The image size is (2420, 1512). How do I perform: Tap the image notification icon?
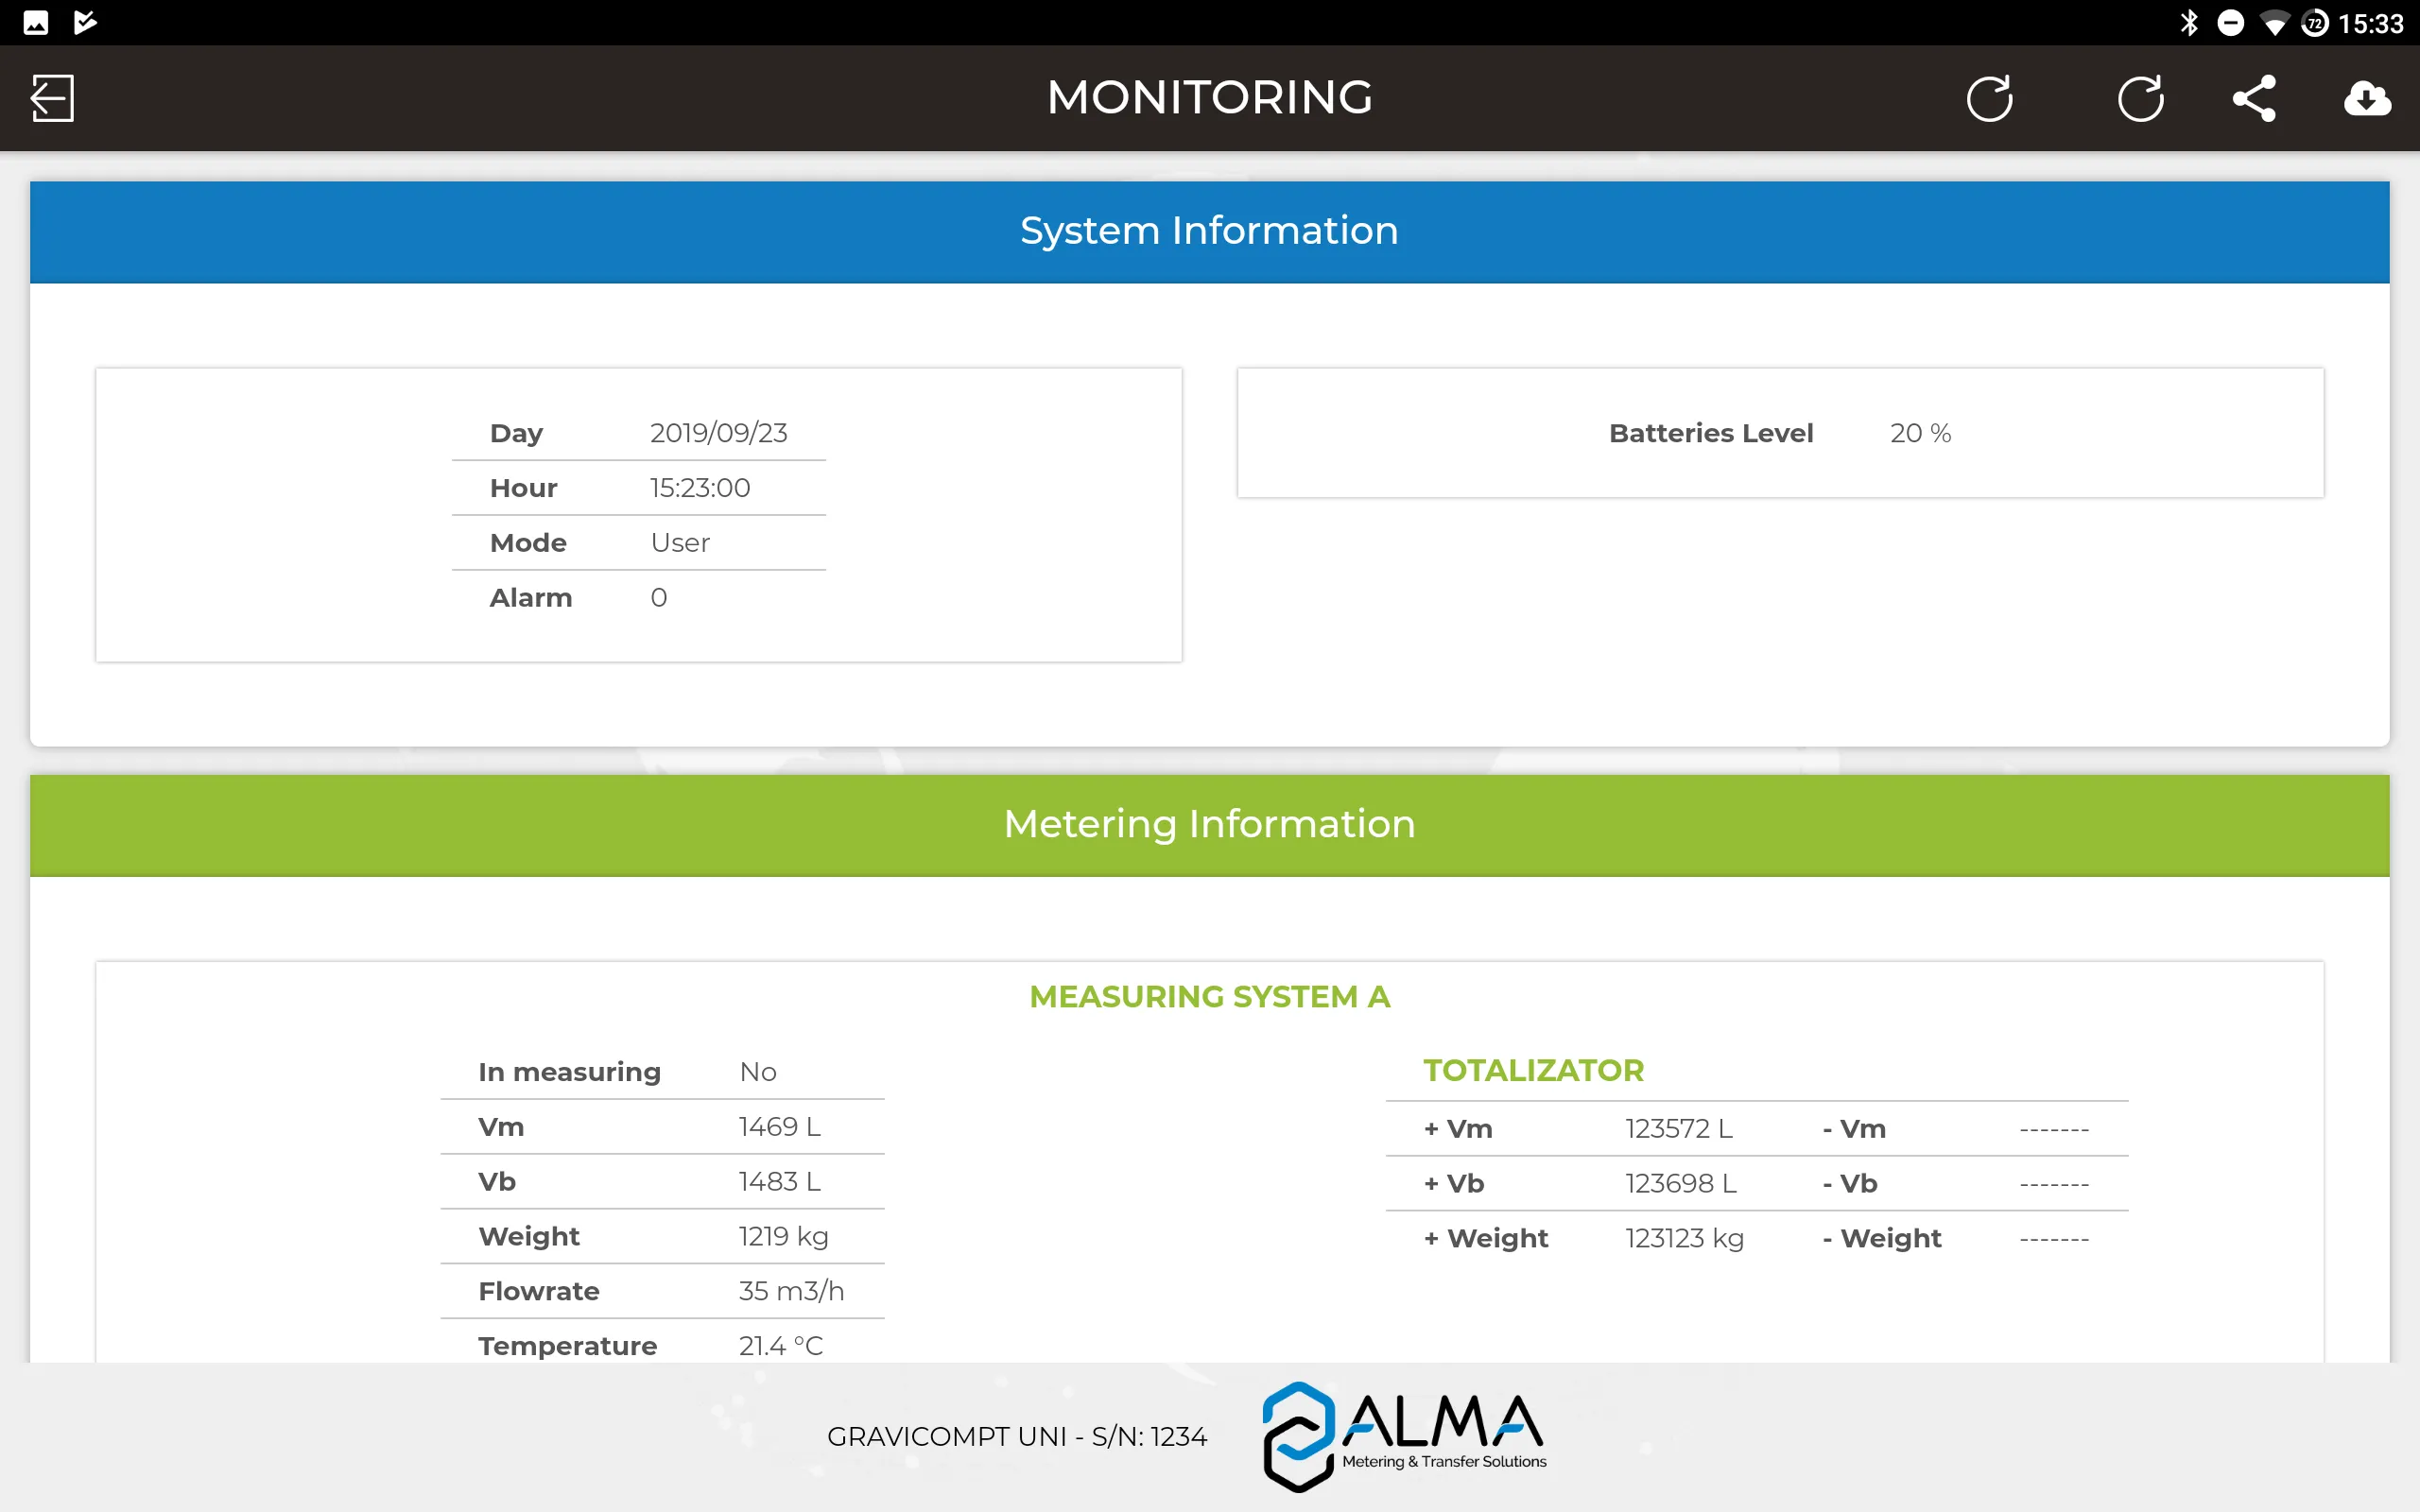click(35, 22)
